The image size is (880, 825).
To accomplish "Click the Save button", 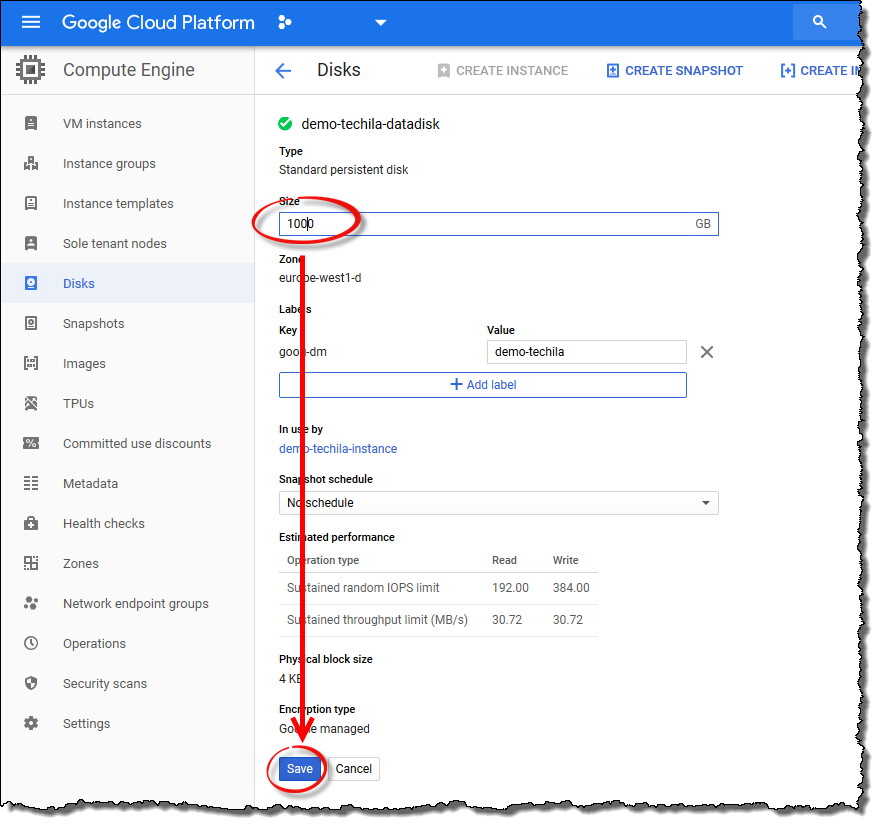I will tap(299, 769).
